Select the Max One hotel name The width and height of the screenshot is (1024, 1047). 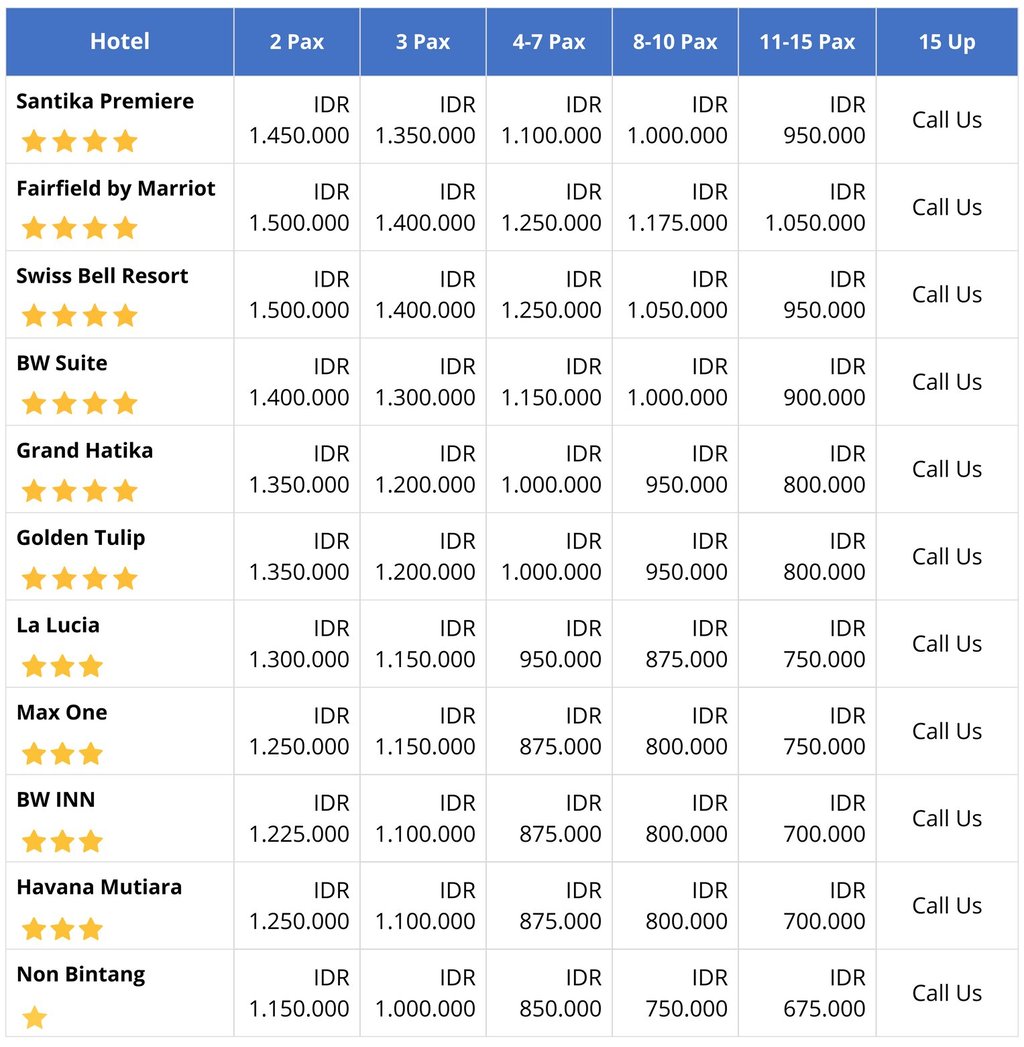[61, 712]
